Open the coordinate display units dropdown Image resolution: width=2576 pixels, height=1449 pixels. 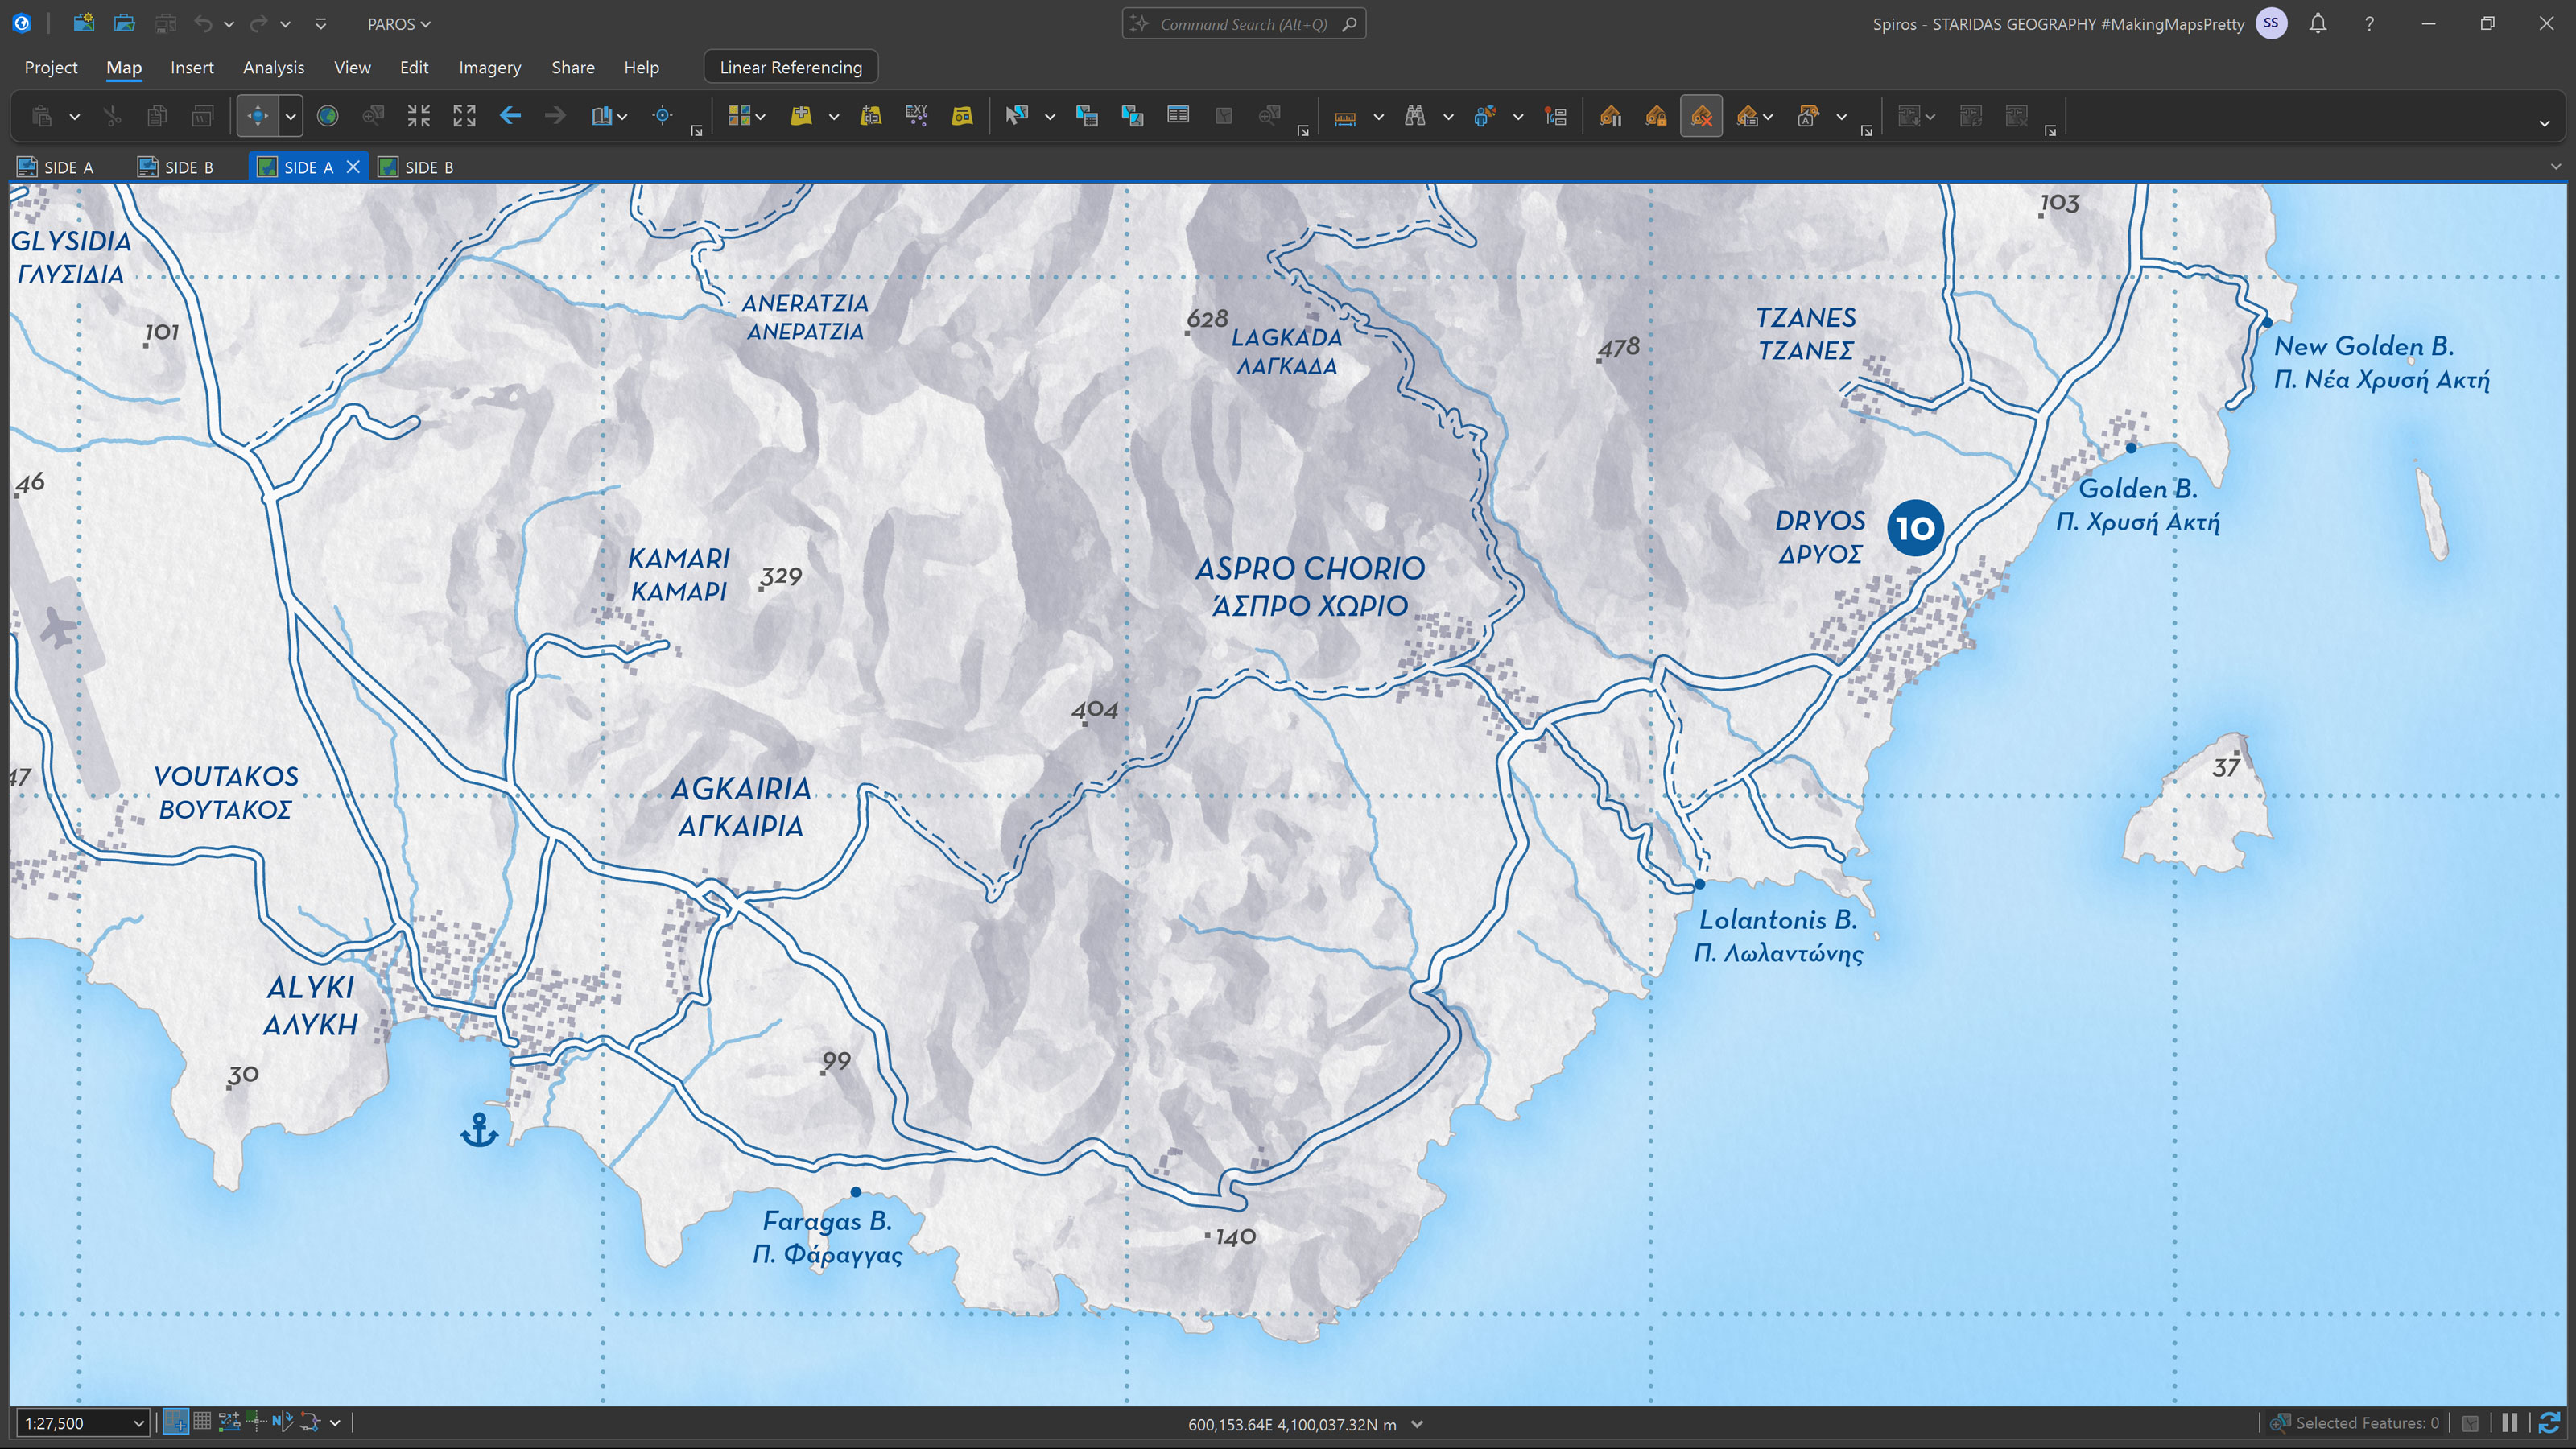pyautogui.click(x=1417, y=1424)
